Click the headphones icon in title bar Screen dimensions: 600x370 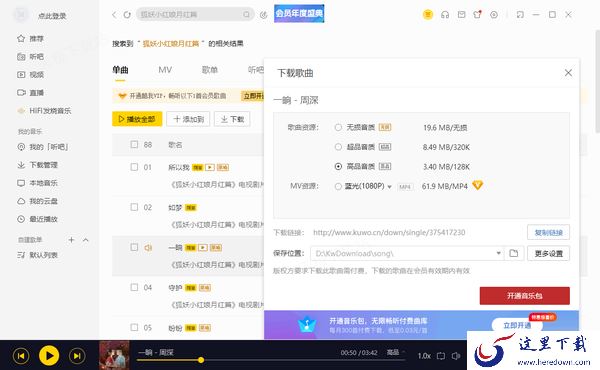click(x=445, y=15)
